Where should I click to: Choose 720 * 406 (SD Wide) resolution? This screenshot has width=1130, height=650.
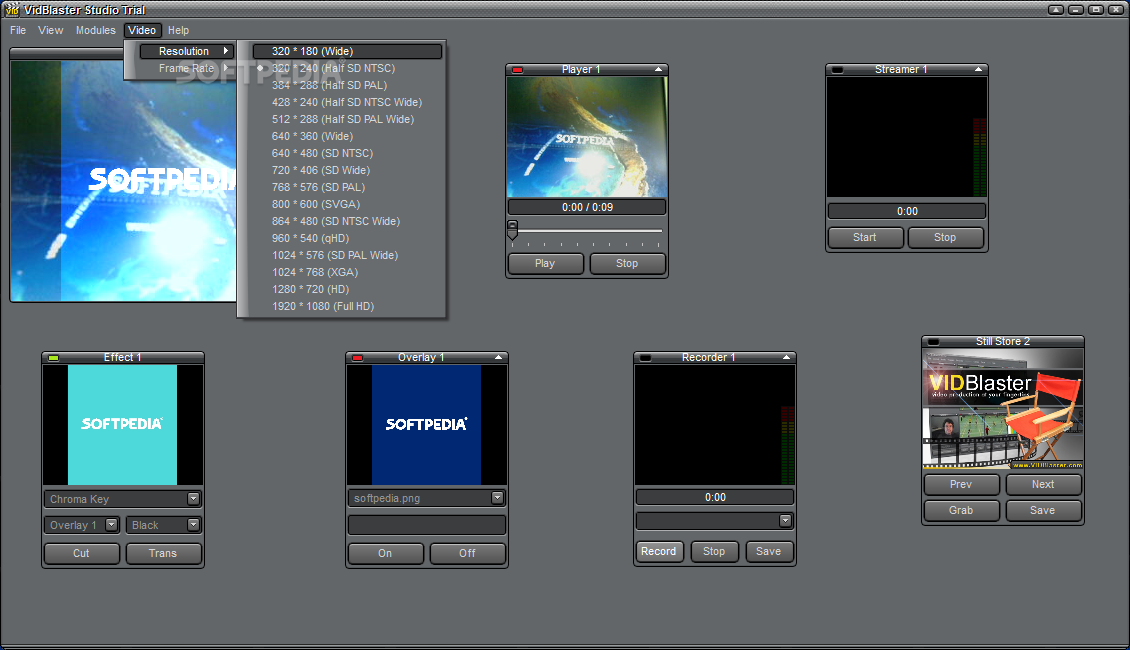pyautogui.click(x=347, y=170)
